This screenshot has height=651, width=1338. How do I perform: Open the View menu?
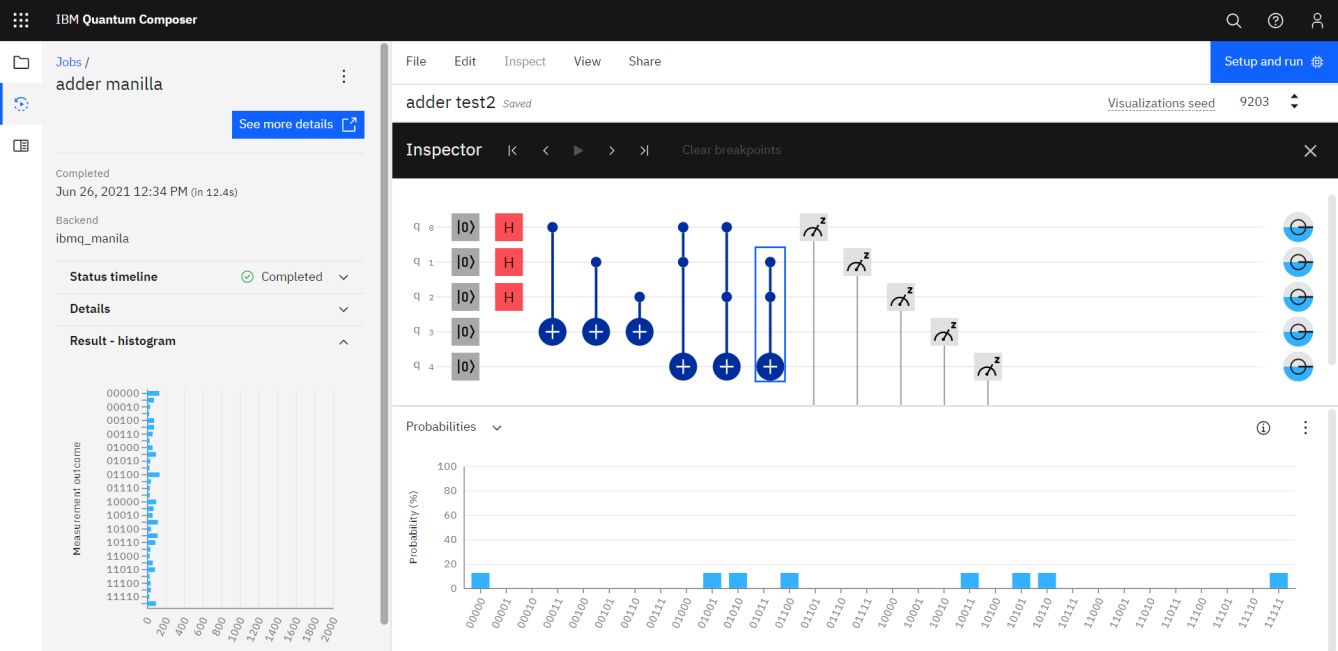click(x=587, y=61)
